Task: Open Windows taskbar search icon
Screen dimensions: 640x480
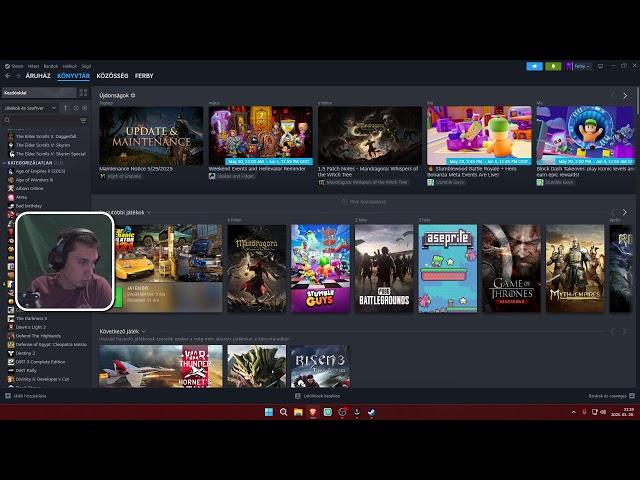Action: click(283, 412)
